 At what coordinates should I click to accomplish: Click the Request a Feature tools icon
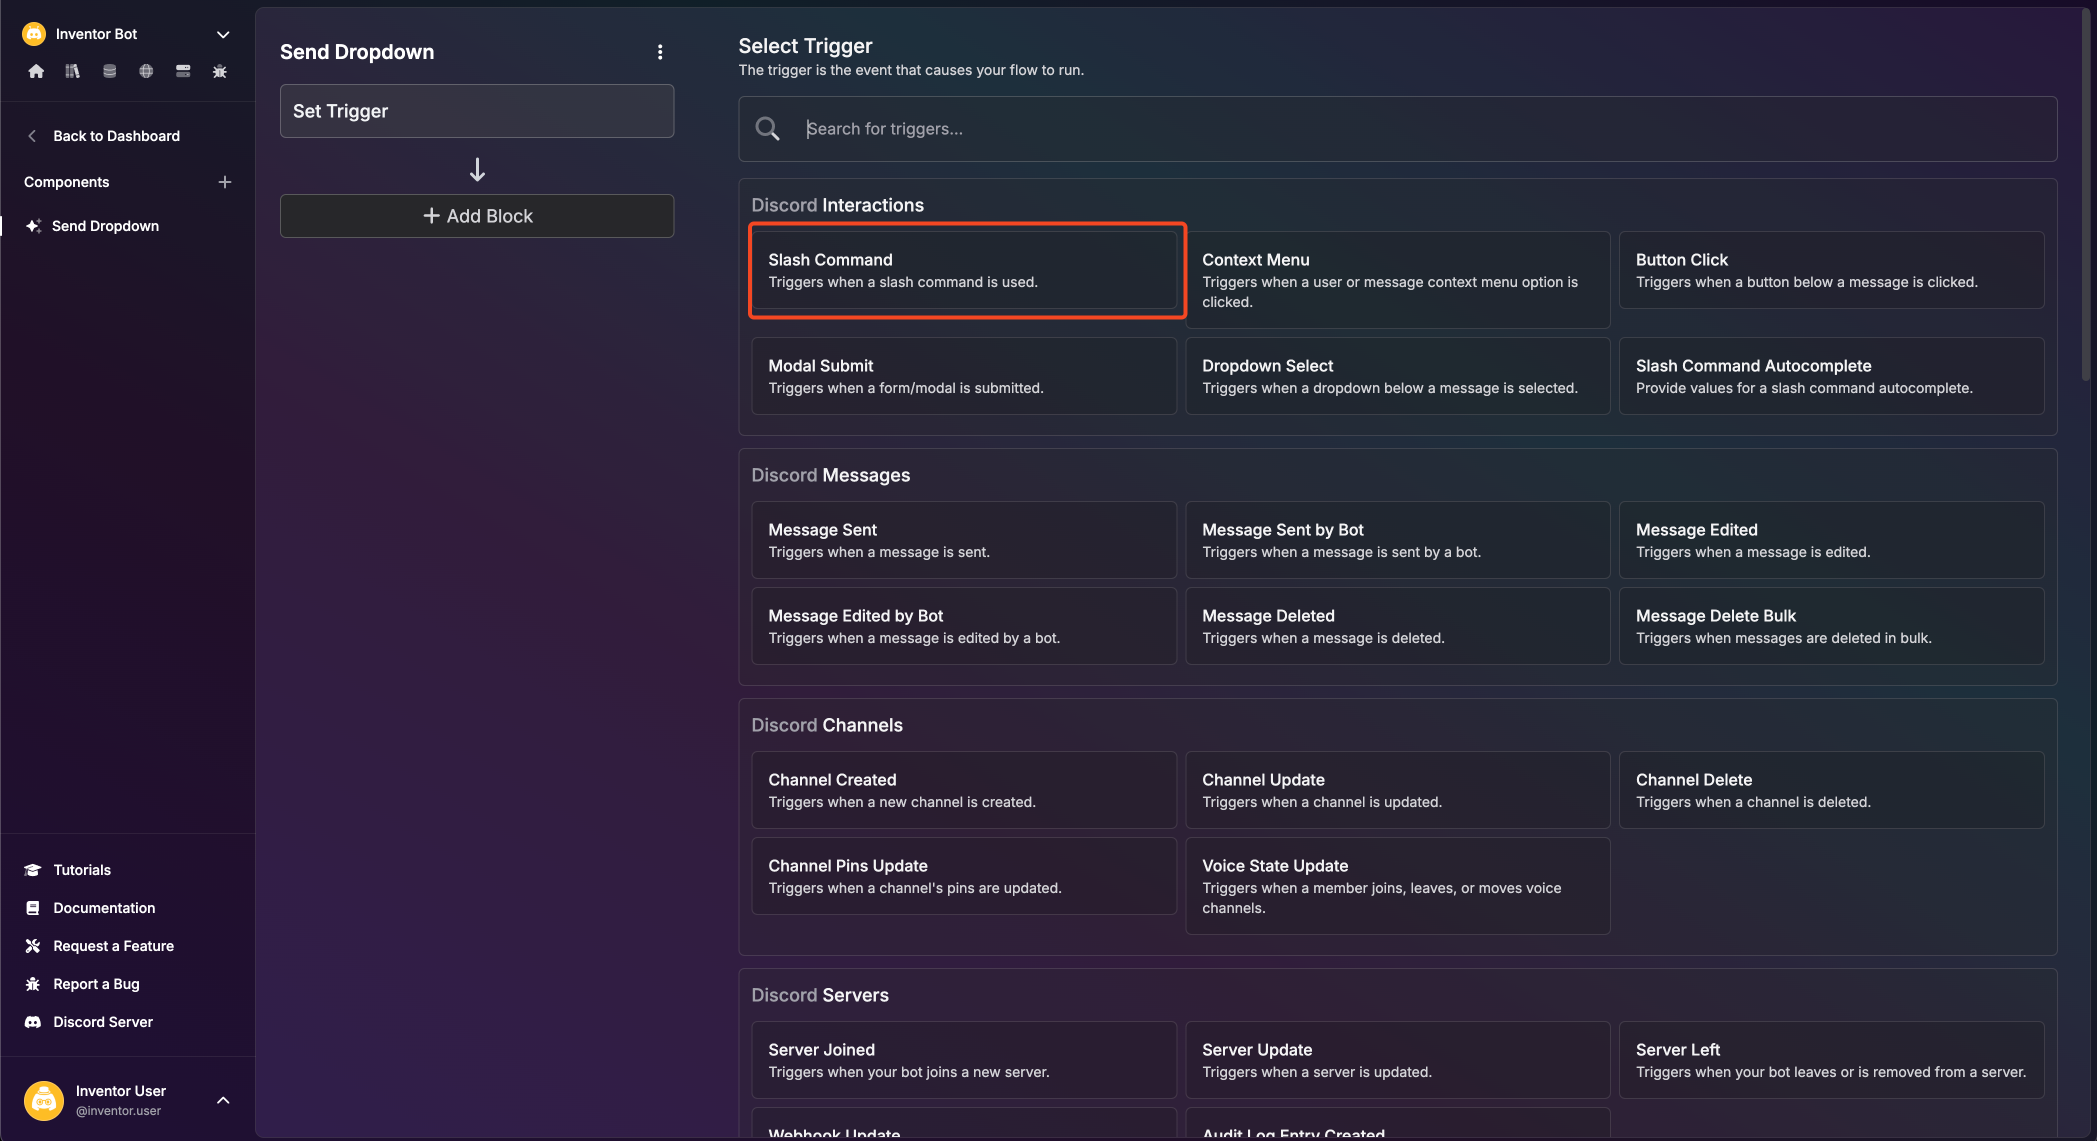(33, 946)
